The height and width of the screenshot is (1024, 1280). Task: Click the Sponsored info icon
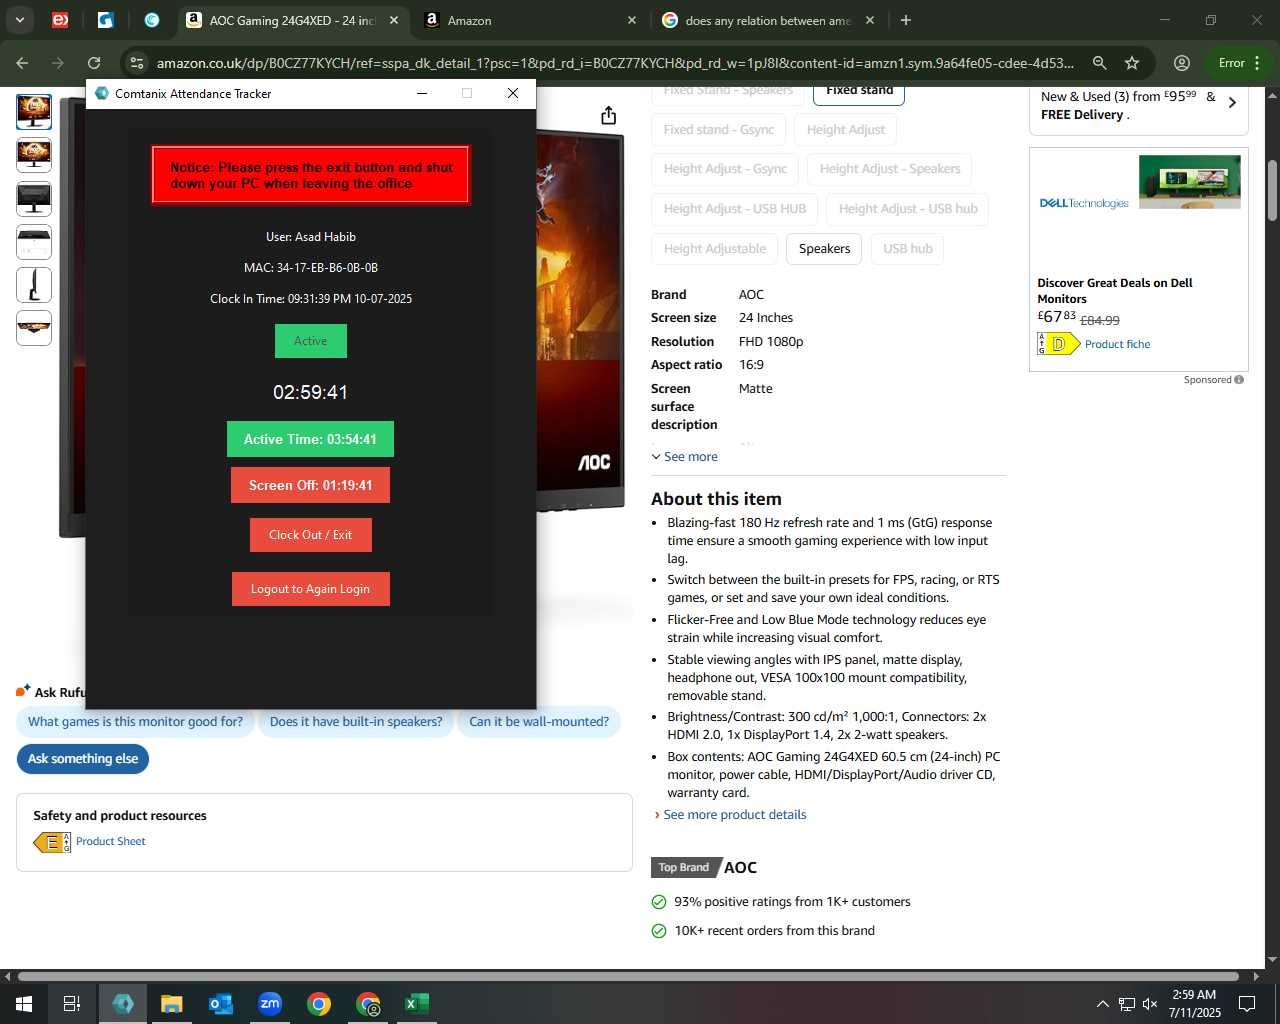(x=1239, y=380)
